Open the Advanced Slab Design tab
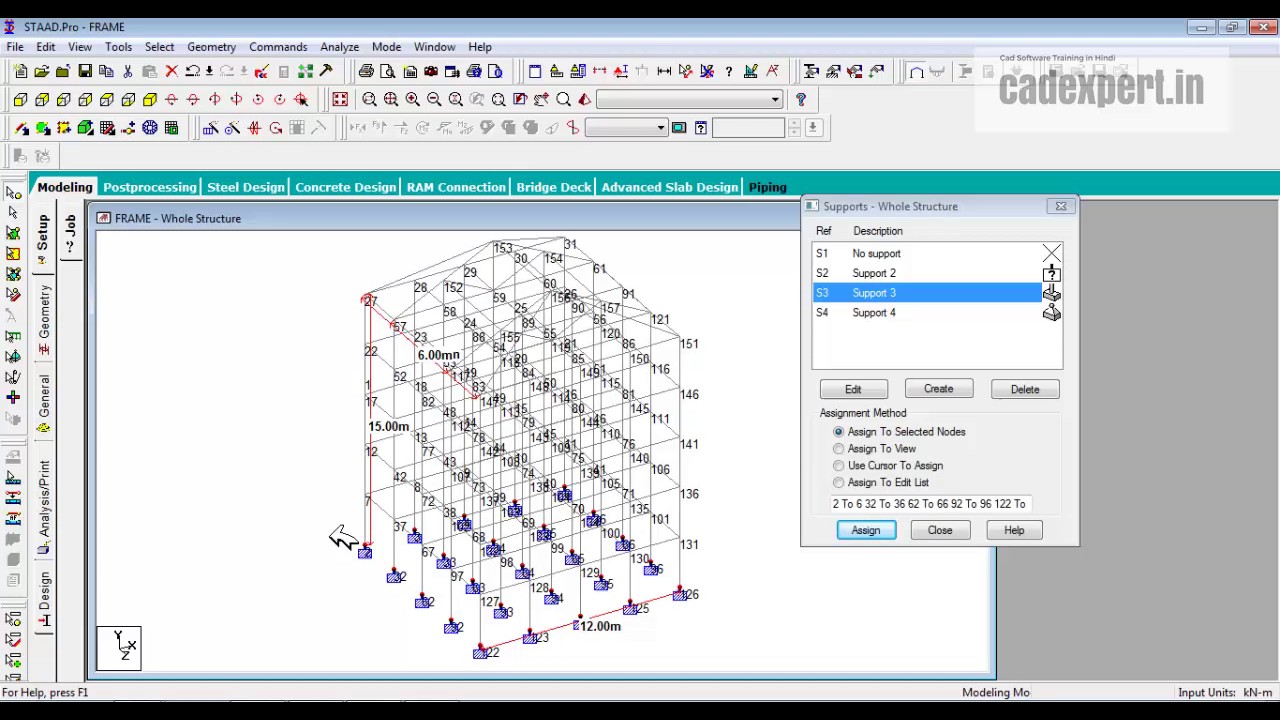 coord(670,187)
